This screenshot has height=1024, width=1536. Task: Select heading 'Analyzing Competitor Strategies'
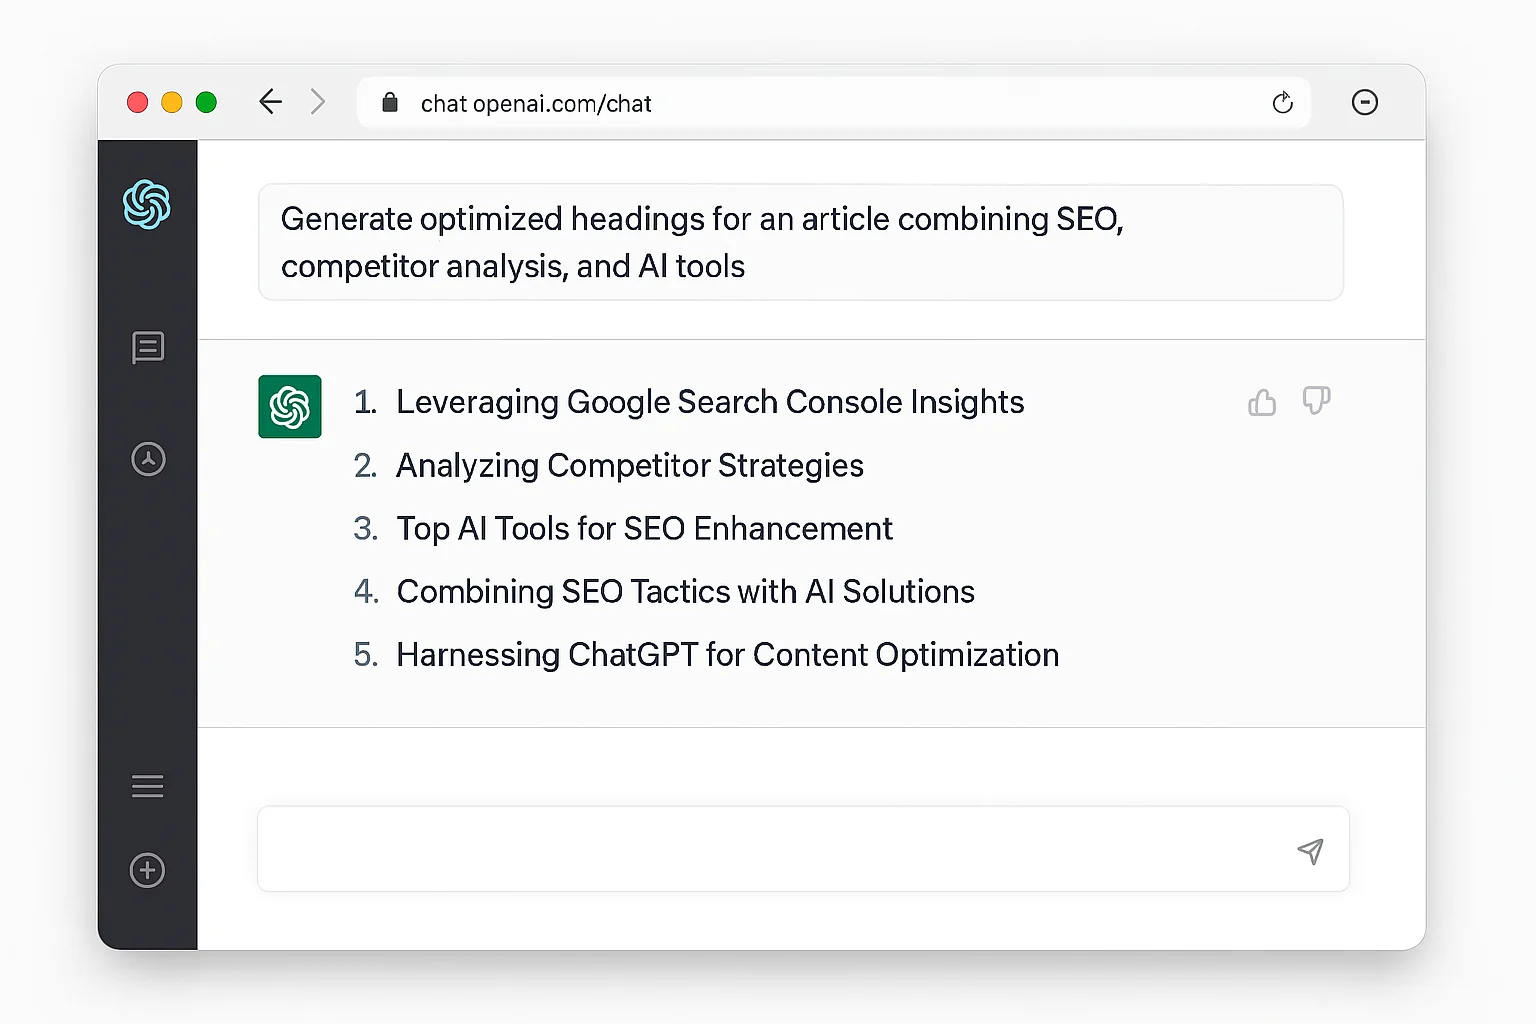pyautogui.click(x=630, y=465)
